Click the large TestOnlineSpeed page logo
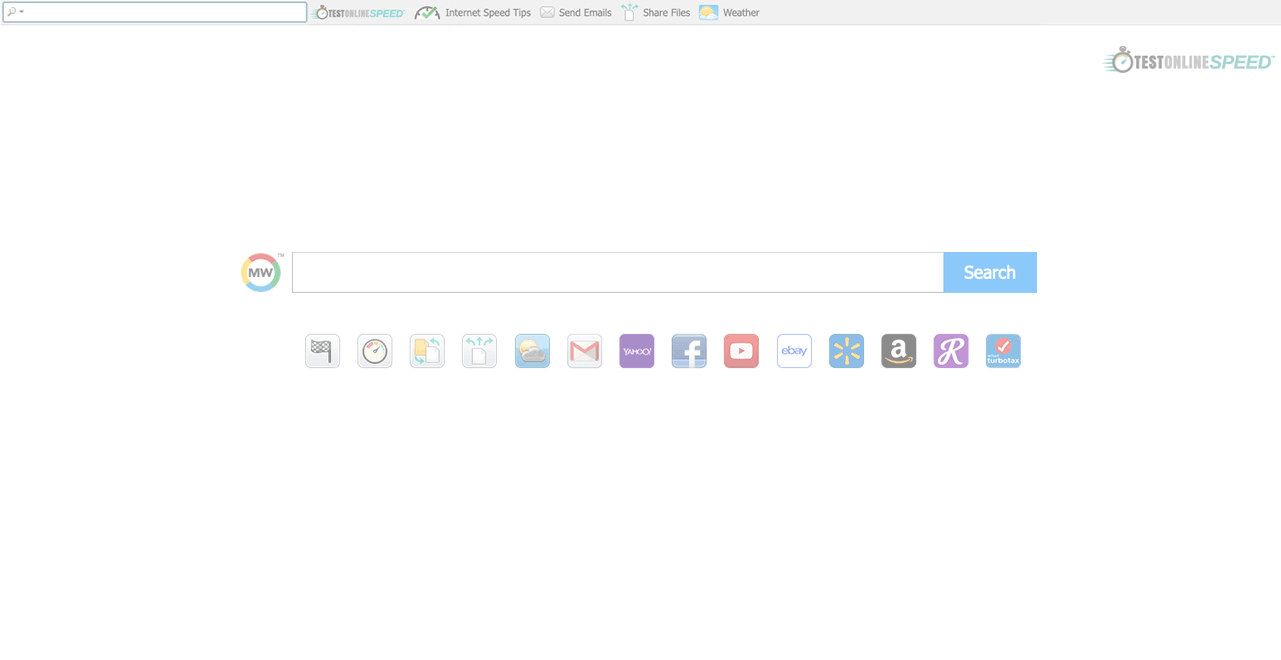 click(x=1189, y=61)
